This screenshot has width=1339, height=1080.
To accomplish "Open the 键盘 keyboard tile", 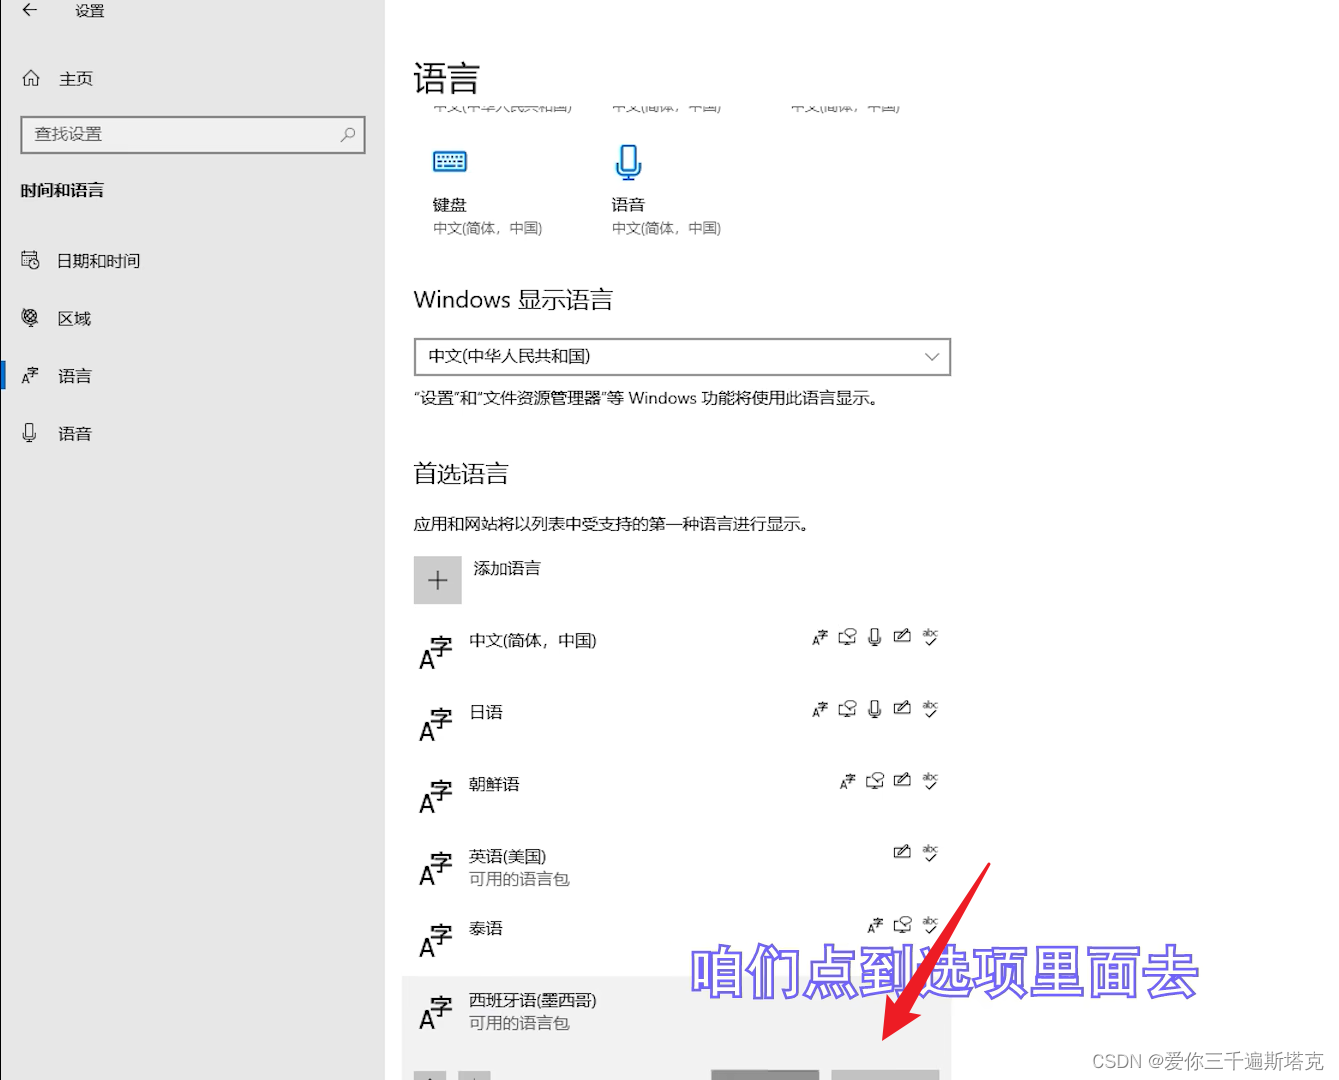I will coord(487,192).
